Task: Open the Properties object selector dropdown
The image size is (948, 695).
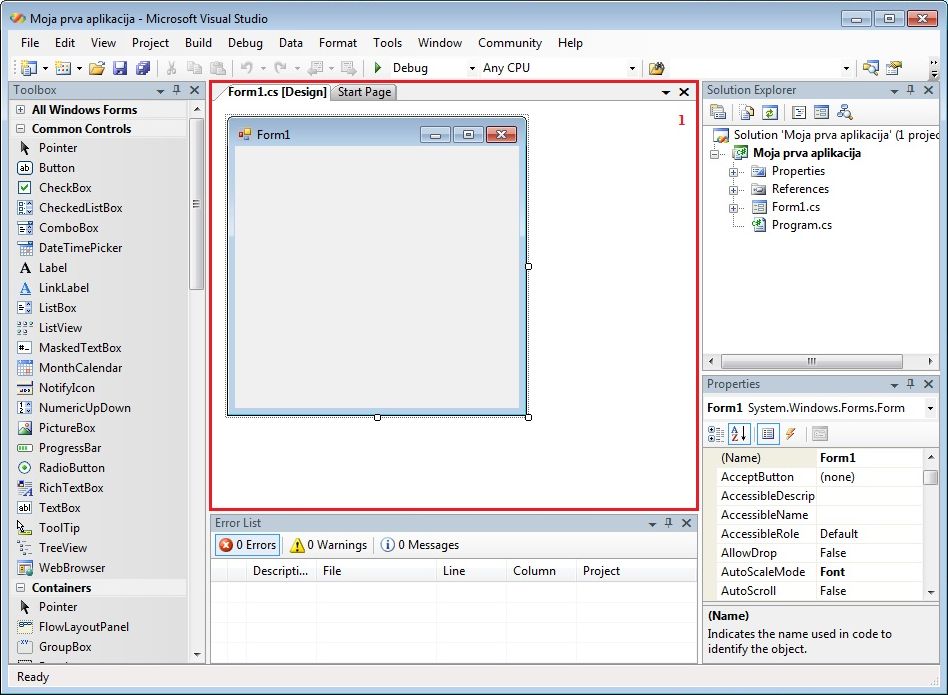Action: point(930,409)
